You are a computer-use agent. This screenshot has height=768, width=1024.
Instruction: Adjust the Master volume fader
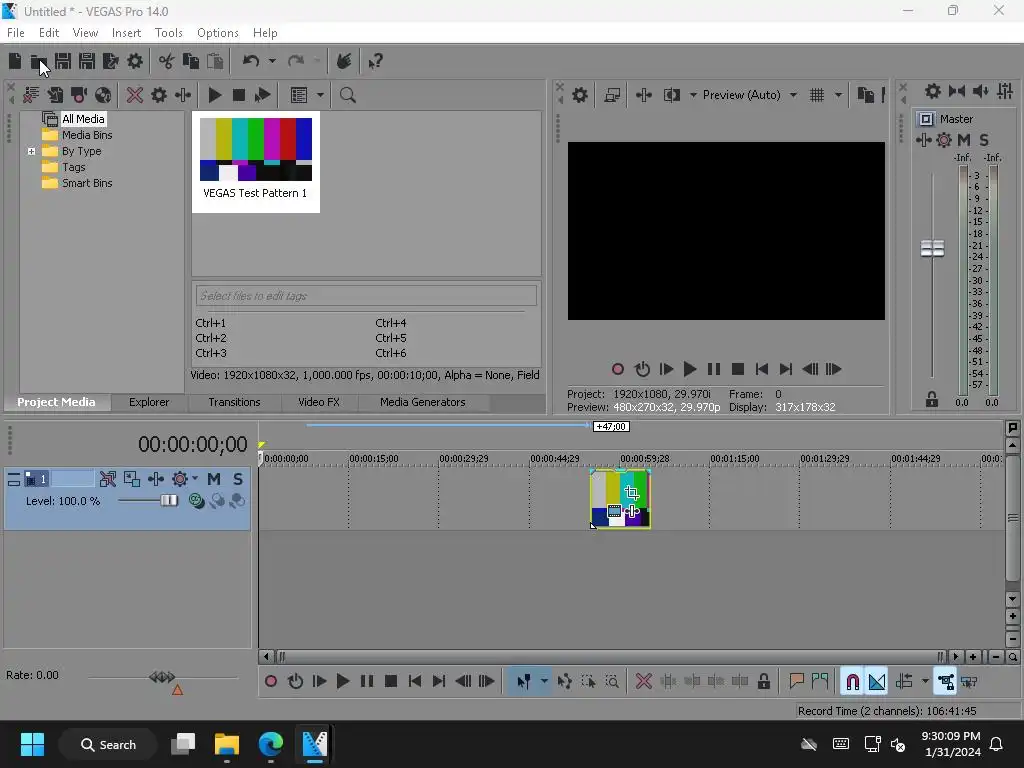pyautogui.click(x=932, y=248)
